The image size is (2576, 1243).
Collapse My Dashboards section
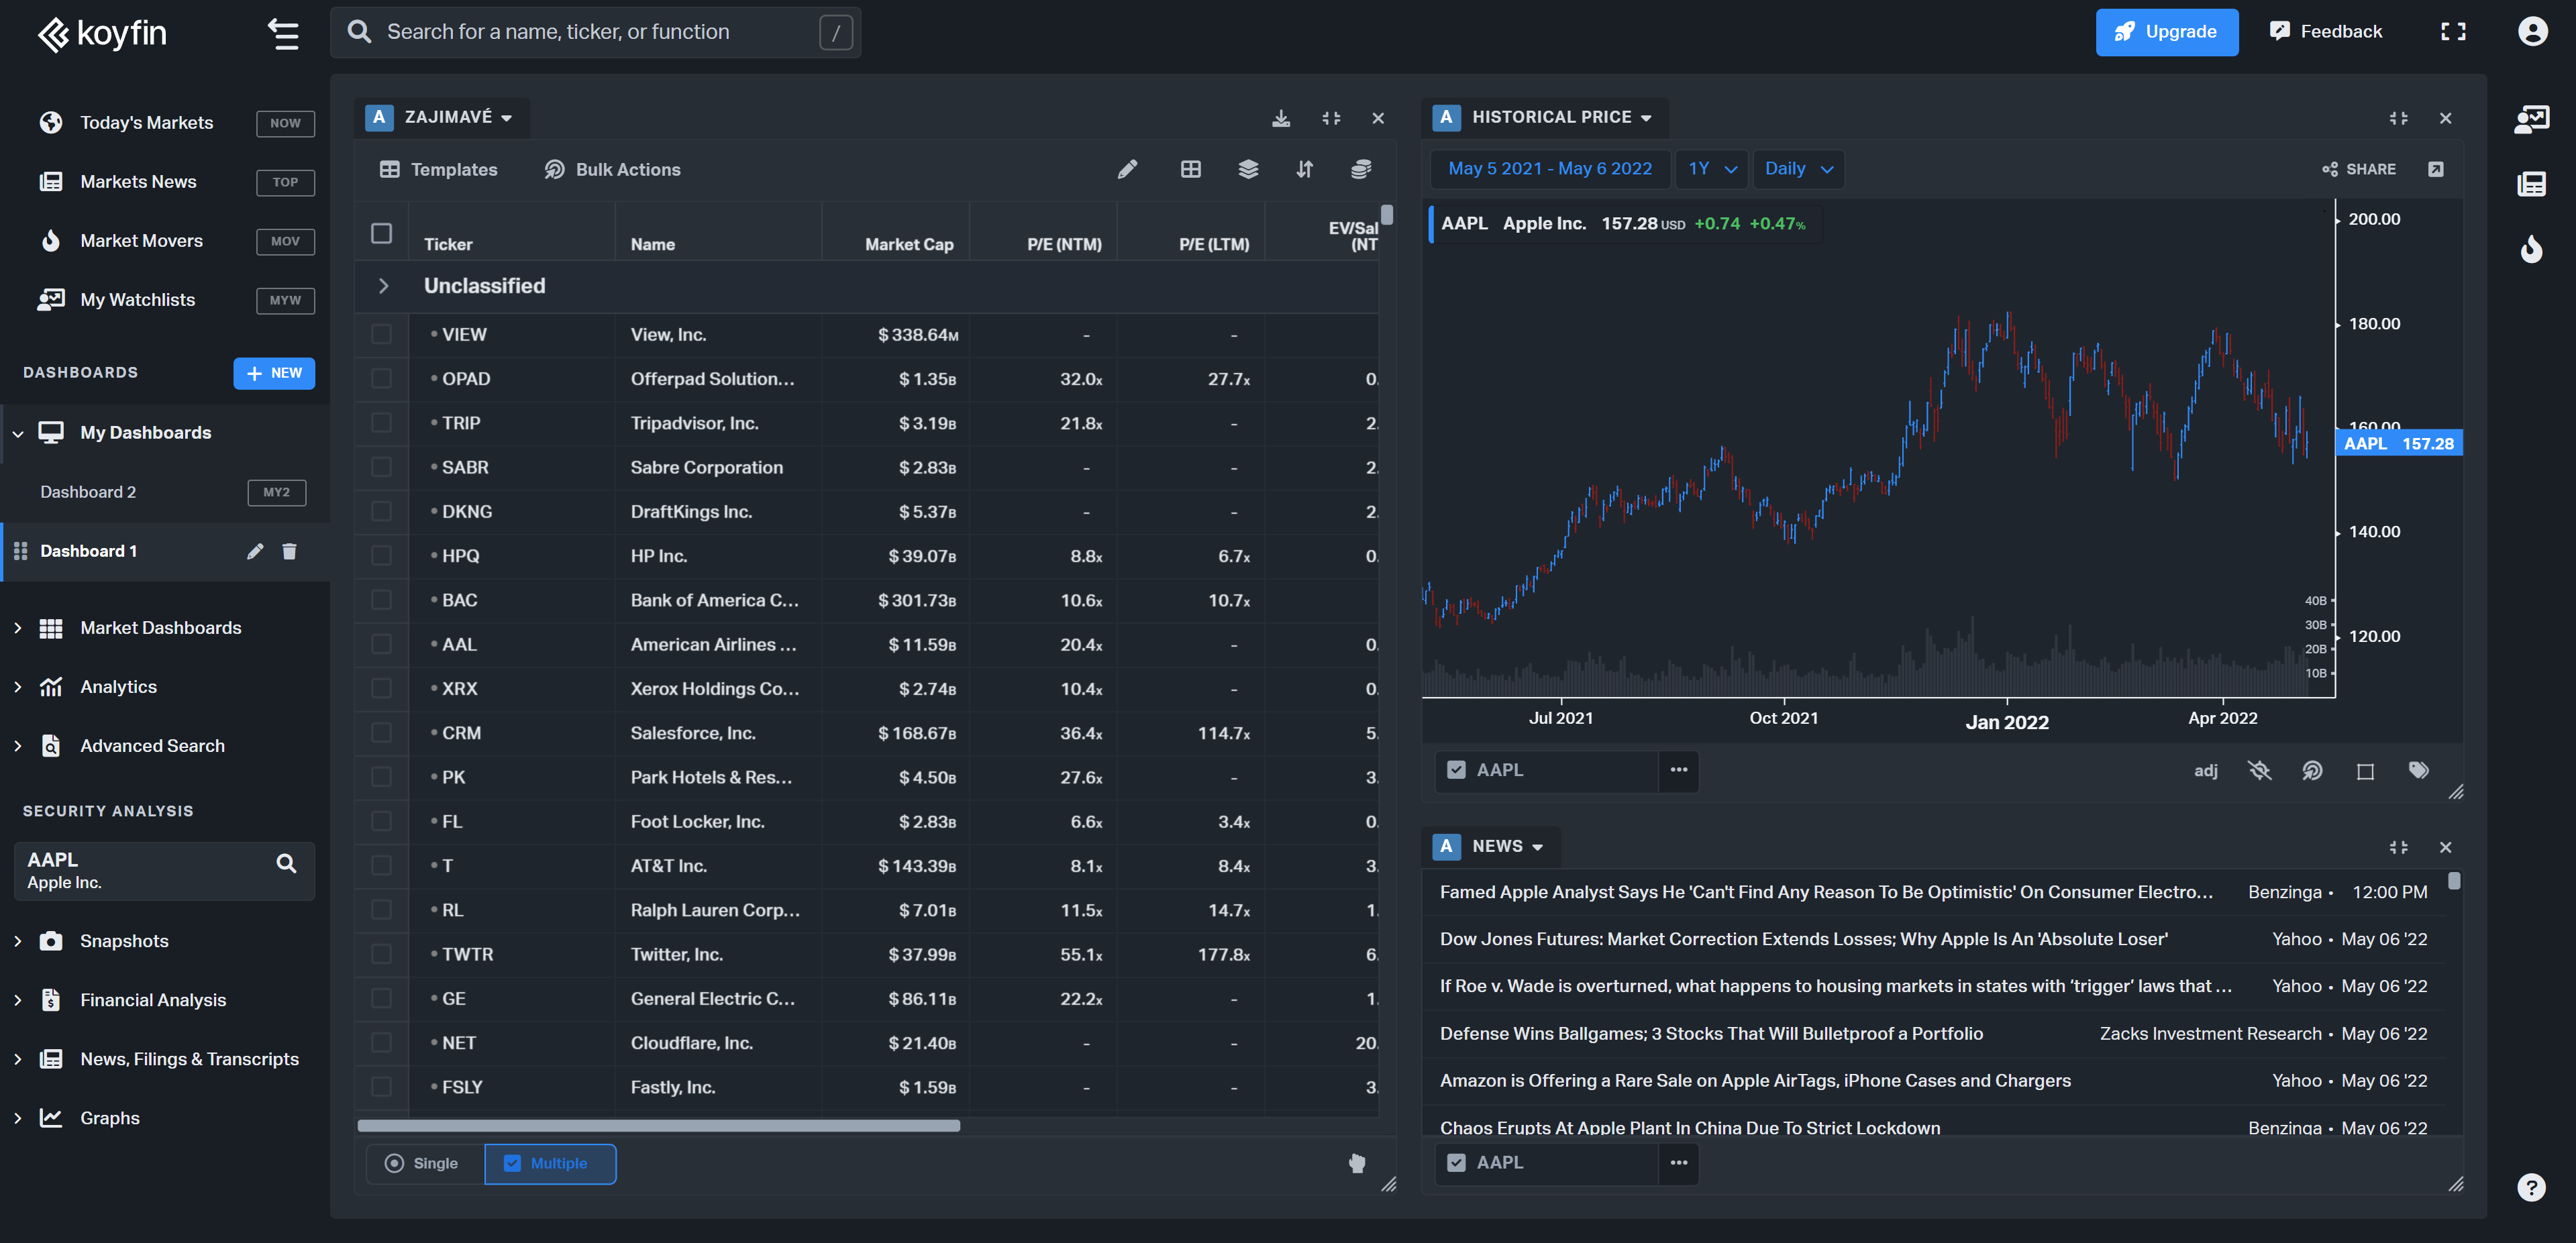[x=18, y=433]
